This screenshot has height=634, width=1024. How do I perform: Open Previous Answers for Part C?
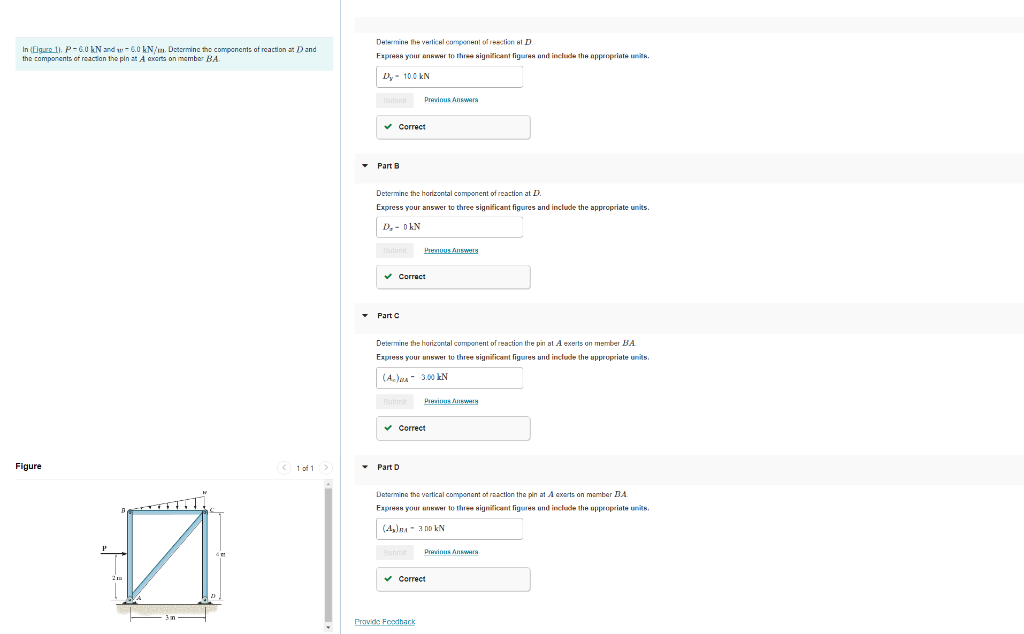point(451,402)
